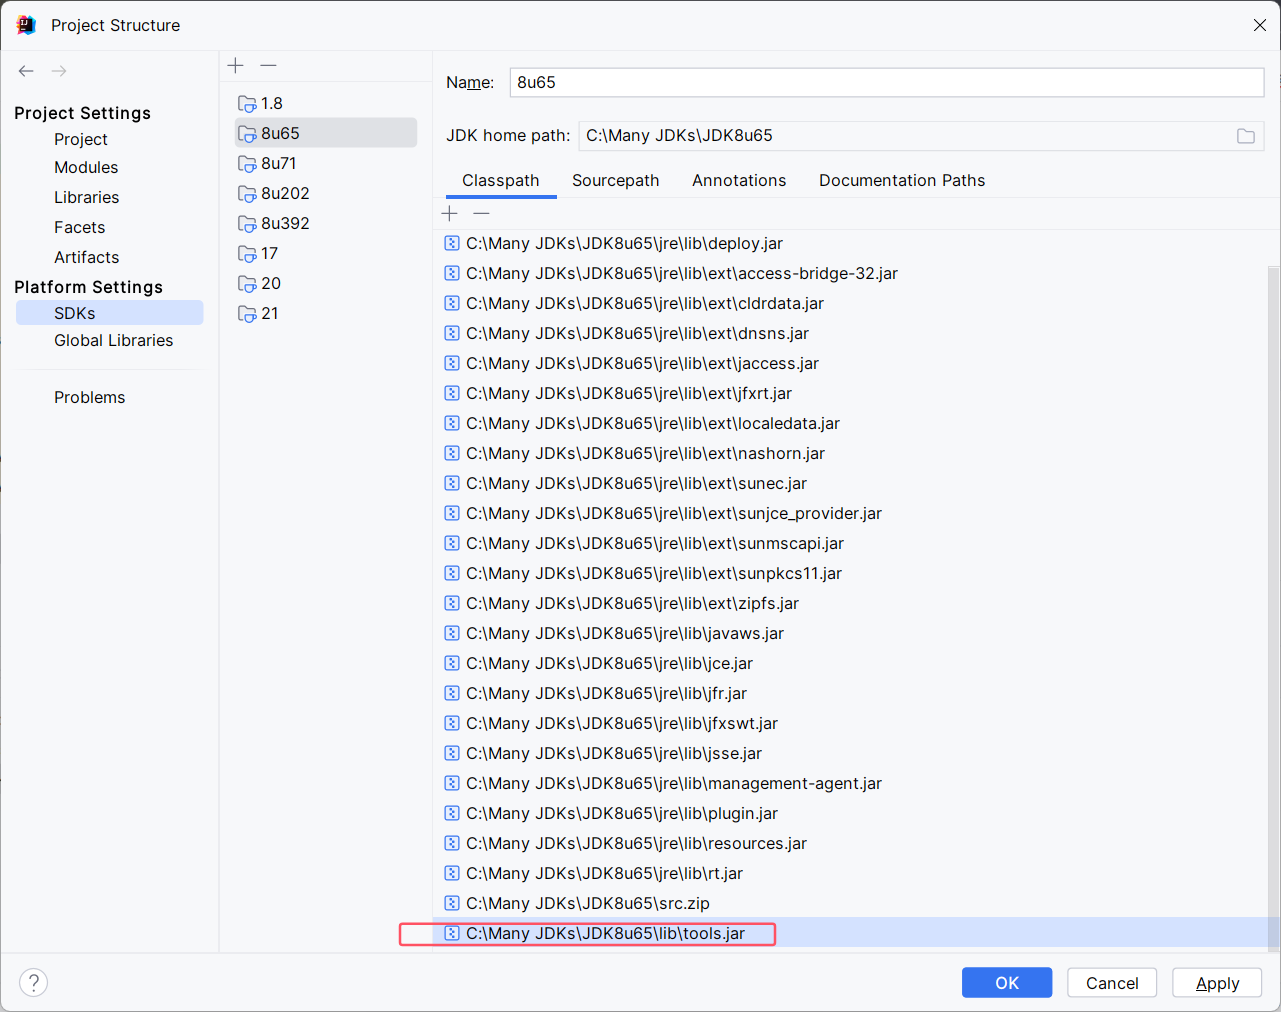The width and height of the screenshot is (1281, 1012).
Task: Add classpath entry with plus icon
Action: 450,213
